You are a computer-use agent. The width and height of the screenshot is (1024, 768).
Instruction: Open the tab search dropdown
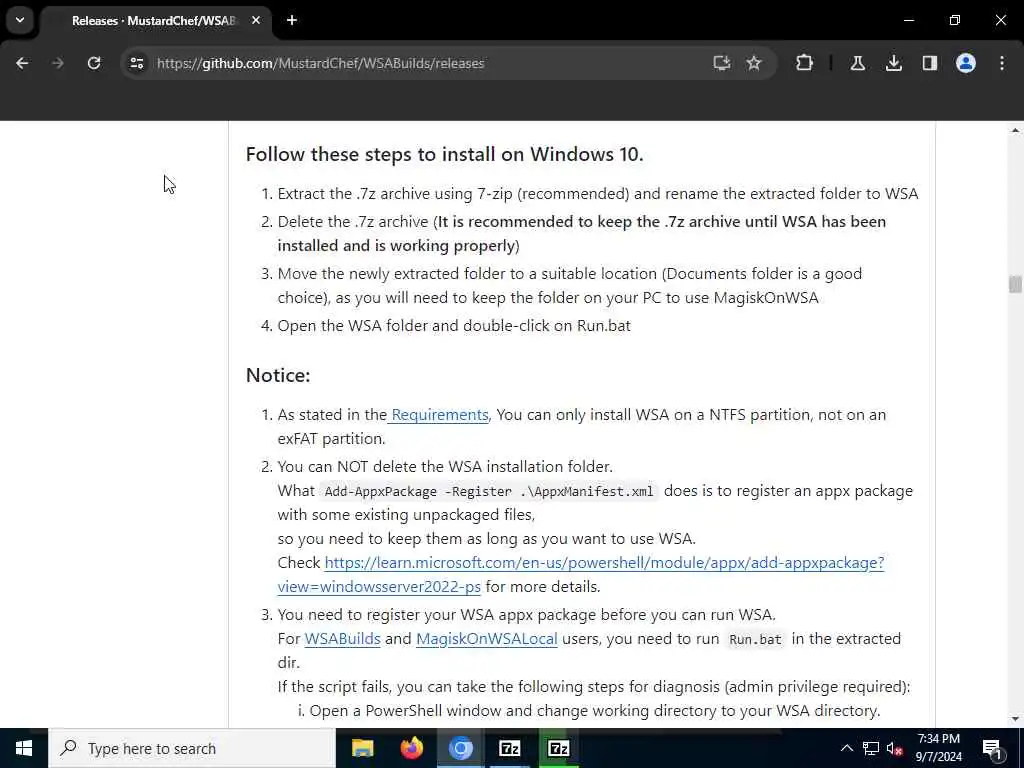click(x=20, y=20)
